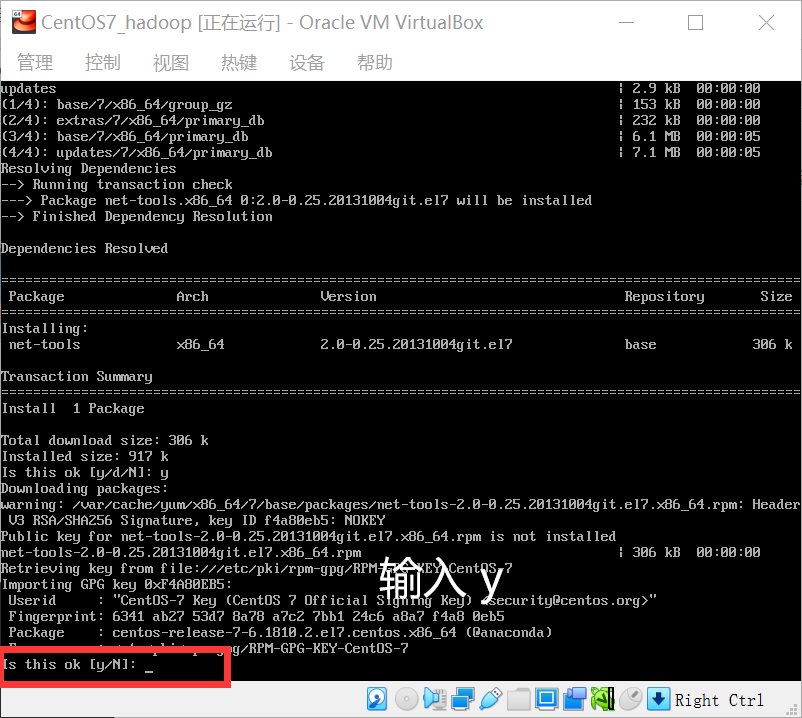802x718 pixels.
Task: Minimize the VirtualBox window
Action: click(626, 23)
